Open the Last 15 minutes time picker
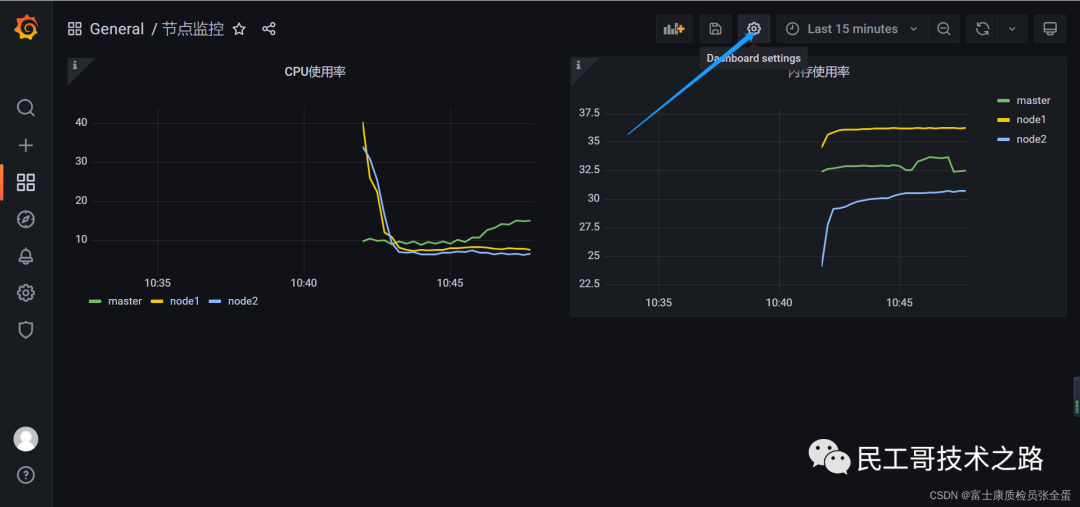This screenshot has height=507, width=1080. pos(853,29)
